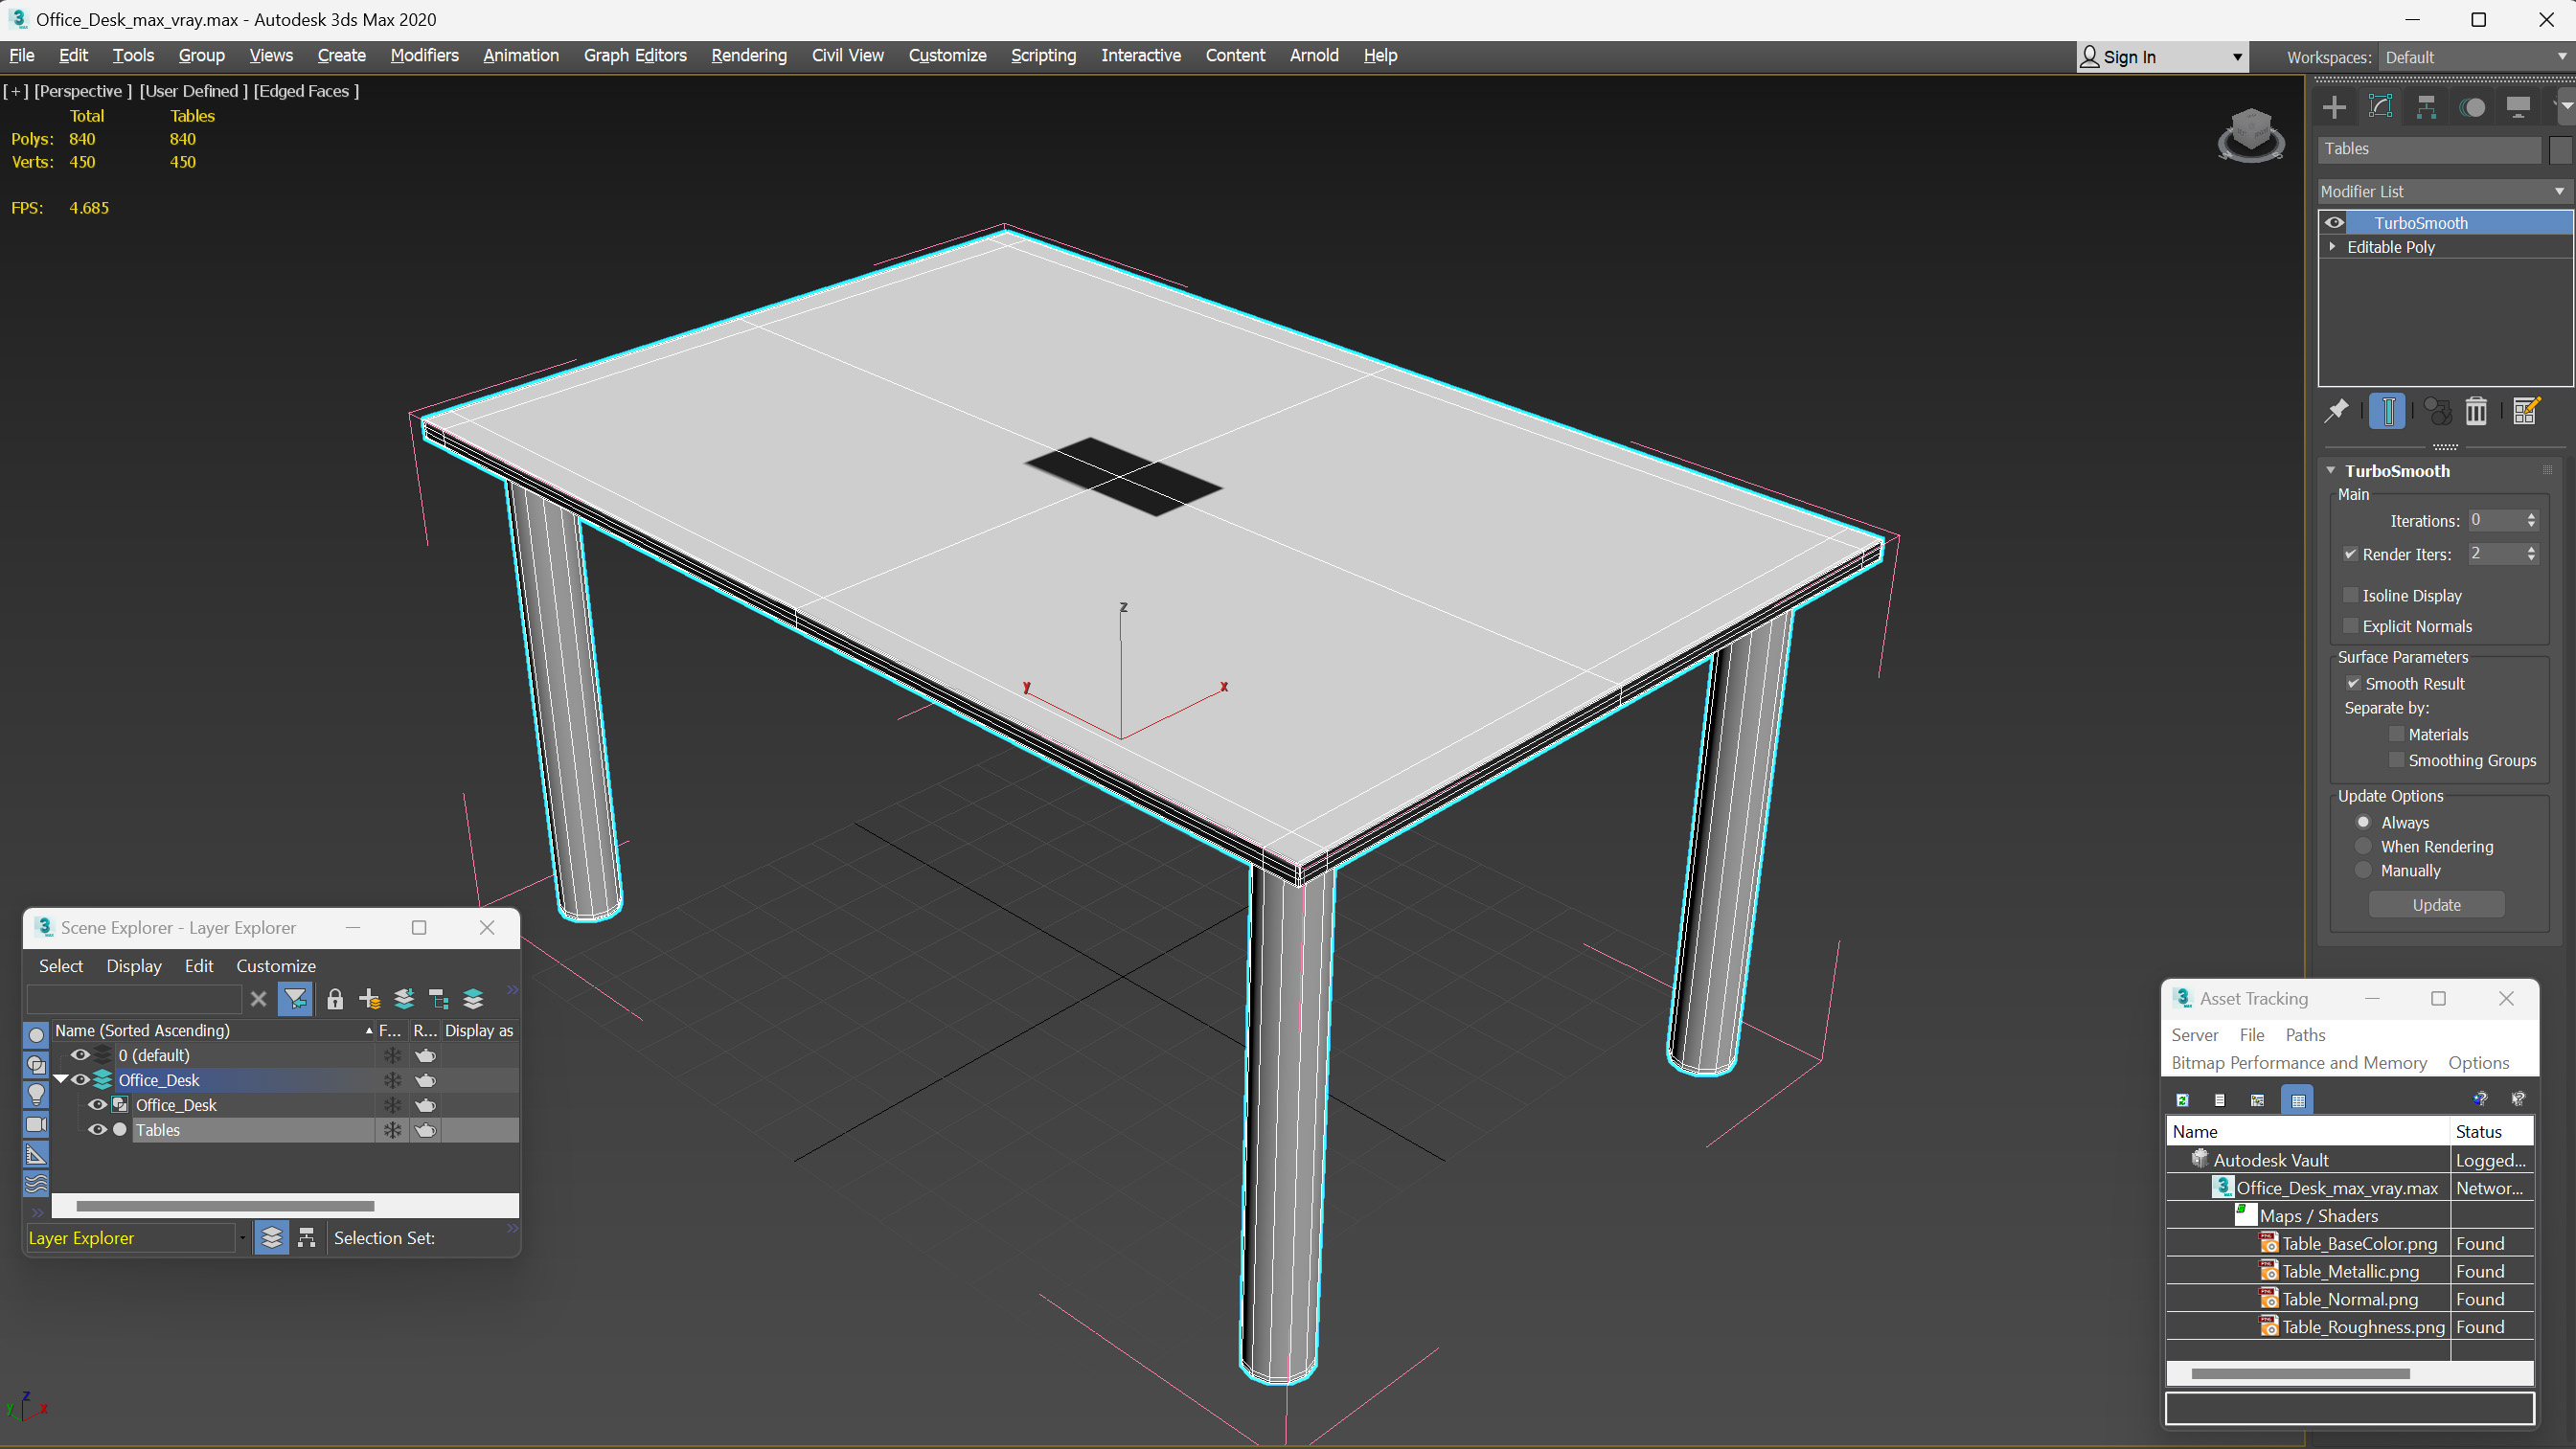2576x1449 pixels.
Task: Click the layers icon next to Layer Explorer dropdown
Action: point(271,1238)
